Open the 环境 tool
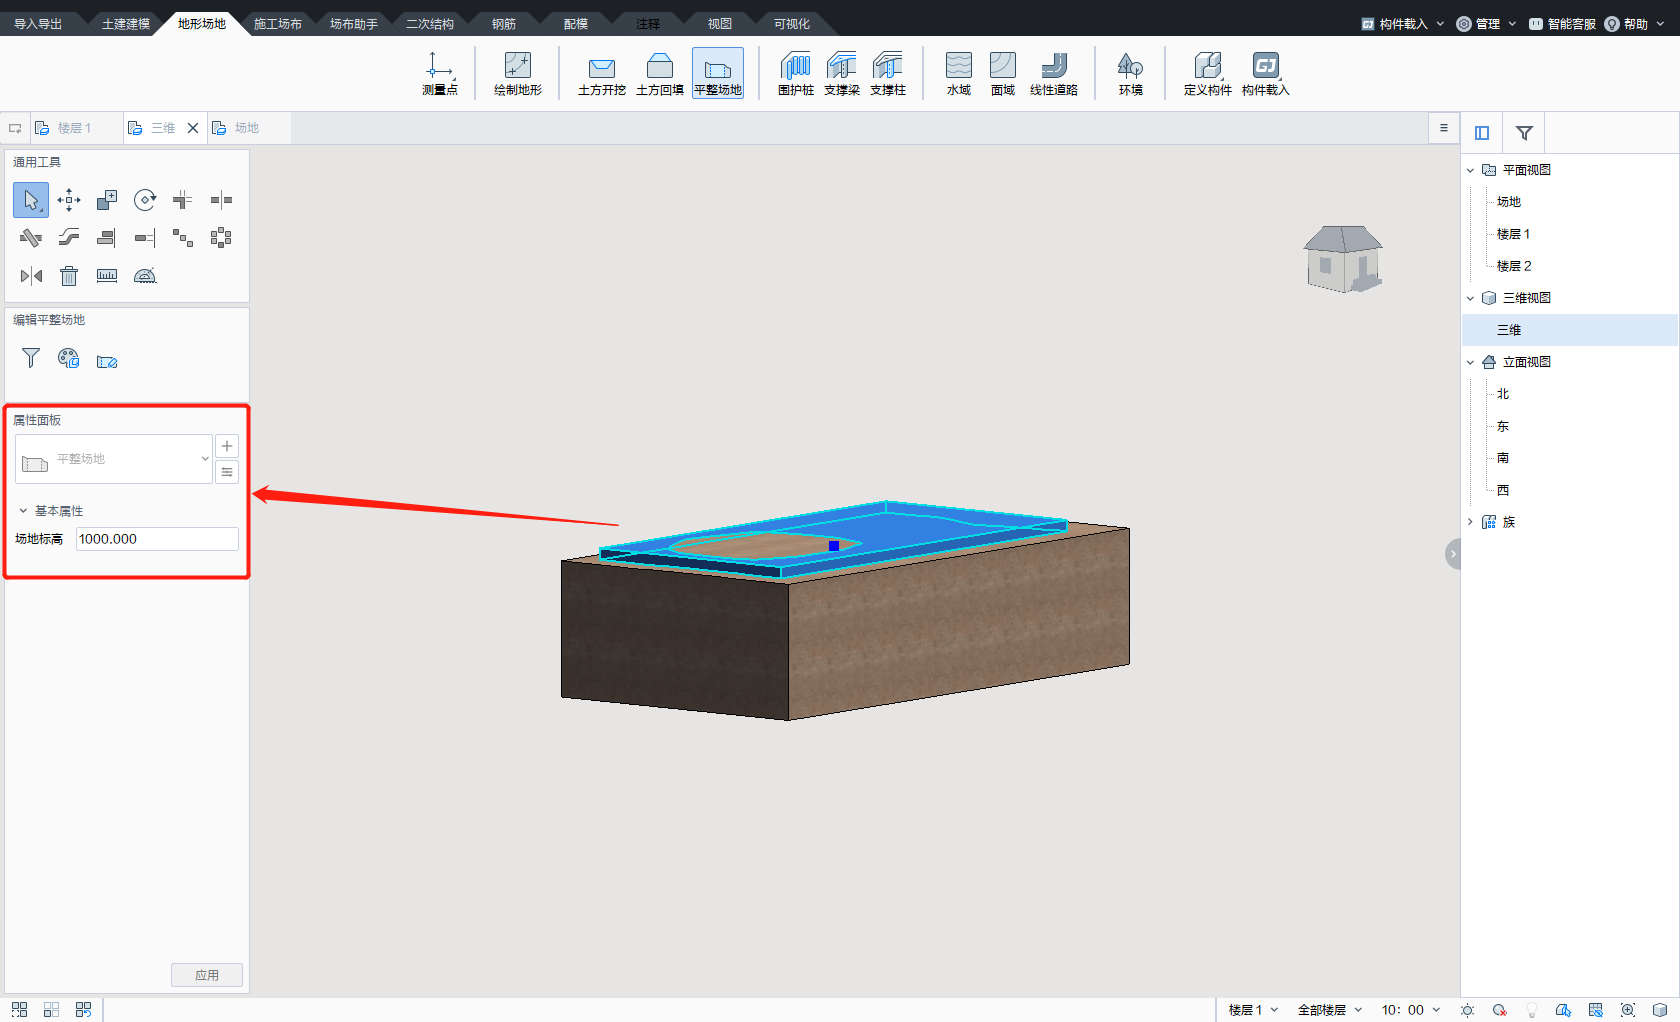This screenshot has height=1022, width=1680. [x=1131, y=73]
